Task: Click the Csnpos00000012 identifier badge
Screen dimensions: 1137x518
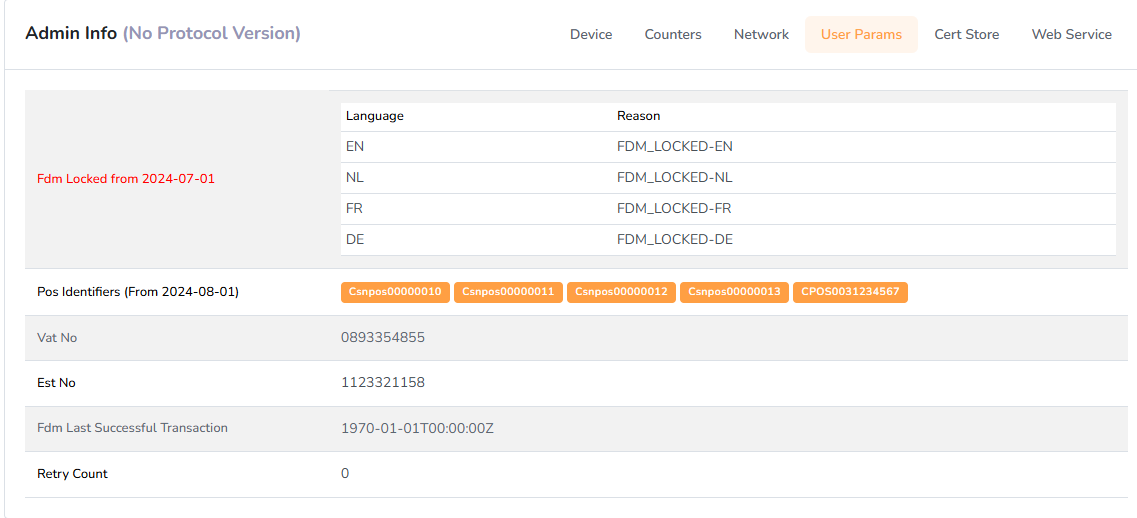Action: click(x=621, y=292)
